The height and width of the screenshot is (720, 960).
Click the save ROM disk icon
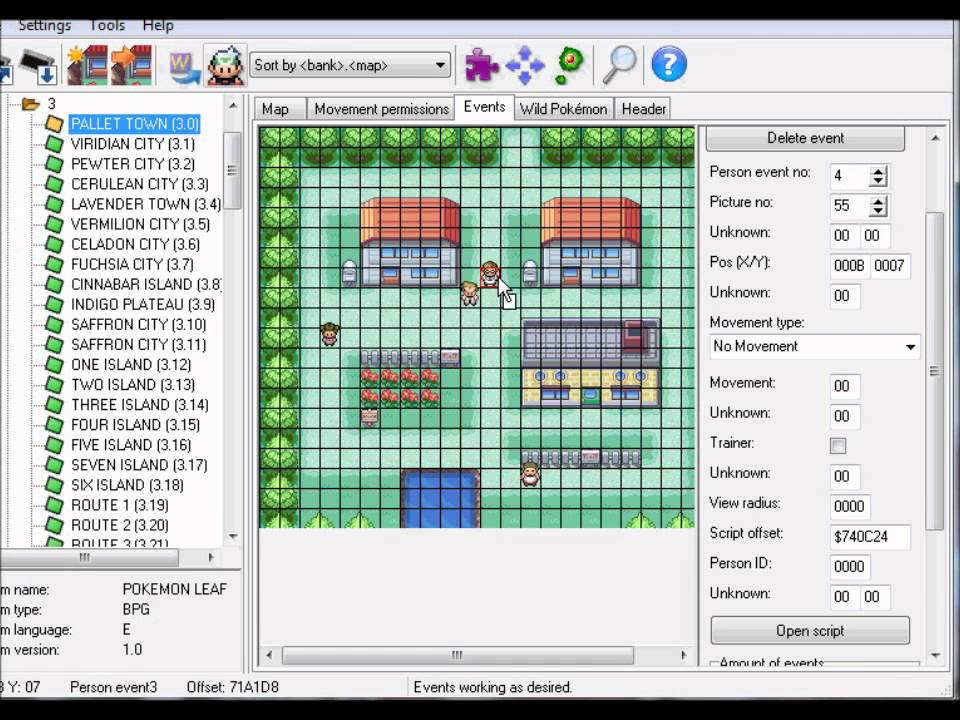pos(39,66)
